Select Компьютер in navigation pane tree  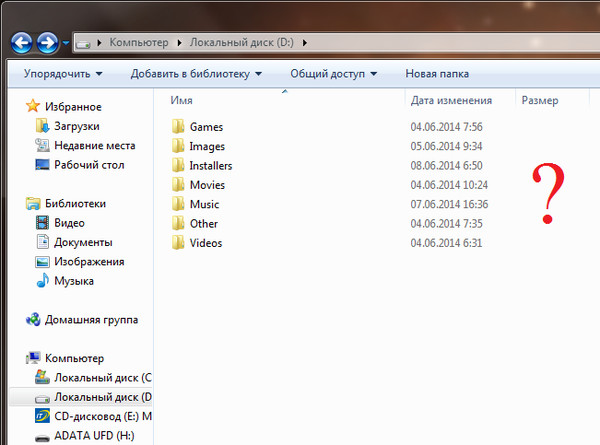pos(75,359)
